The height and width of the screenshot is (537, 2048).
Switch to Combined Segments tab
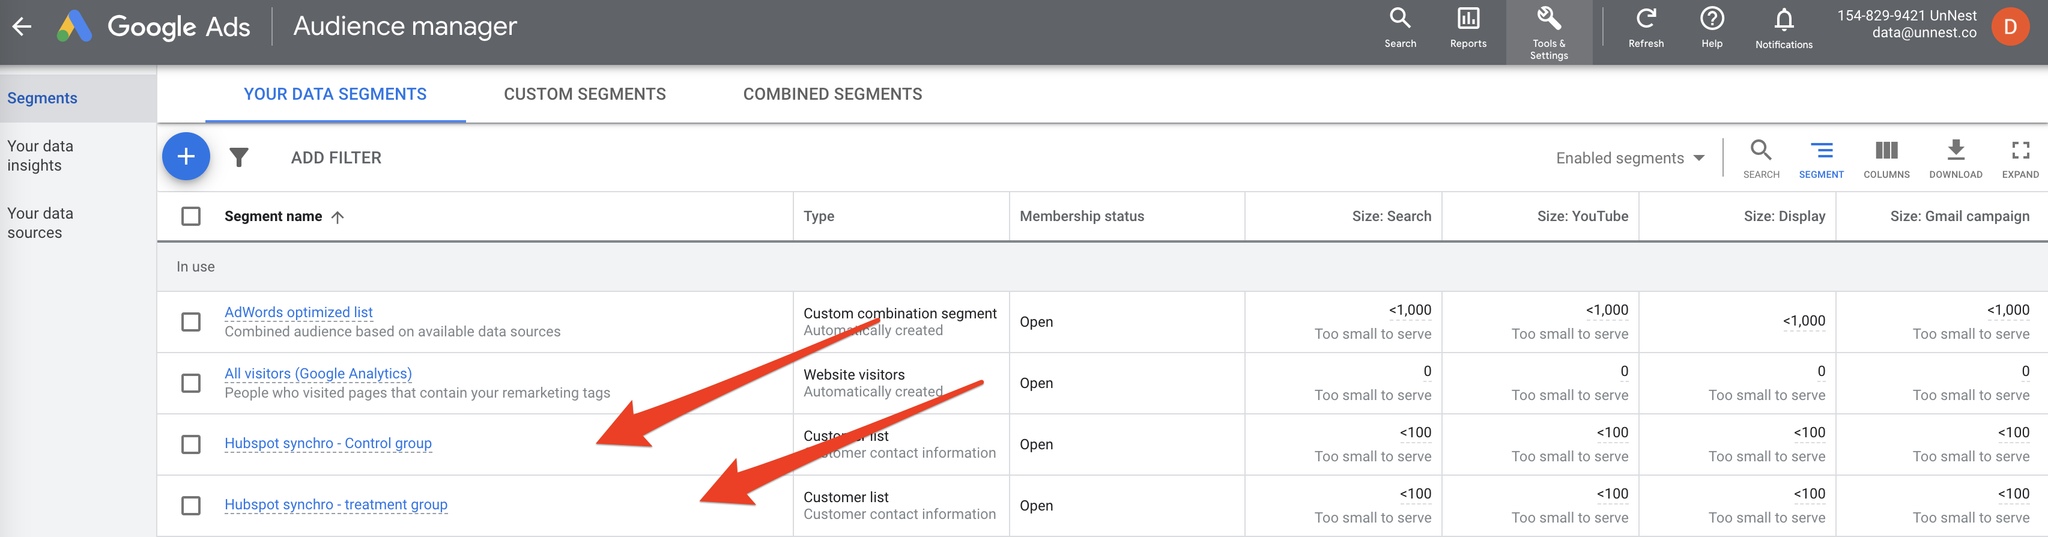pos(833,94)
